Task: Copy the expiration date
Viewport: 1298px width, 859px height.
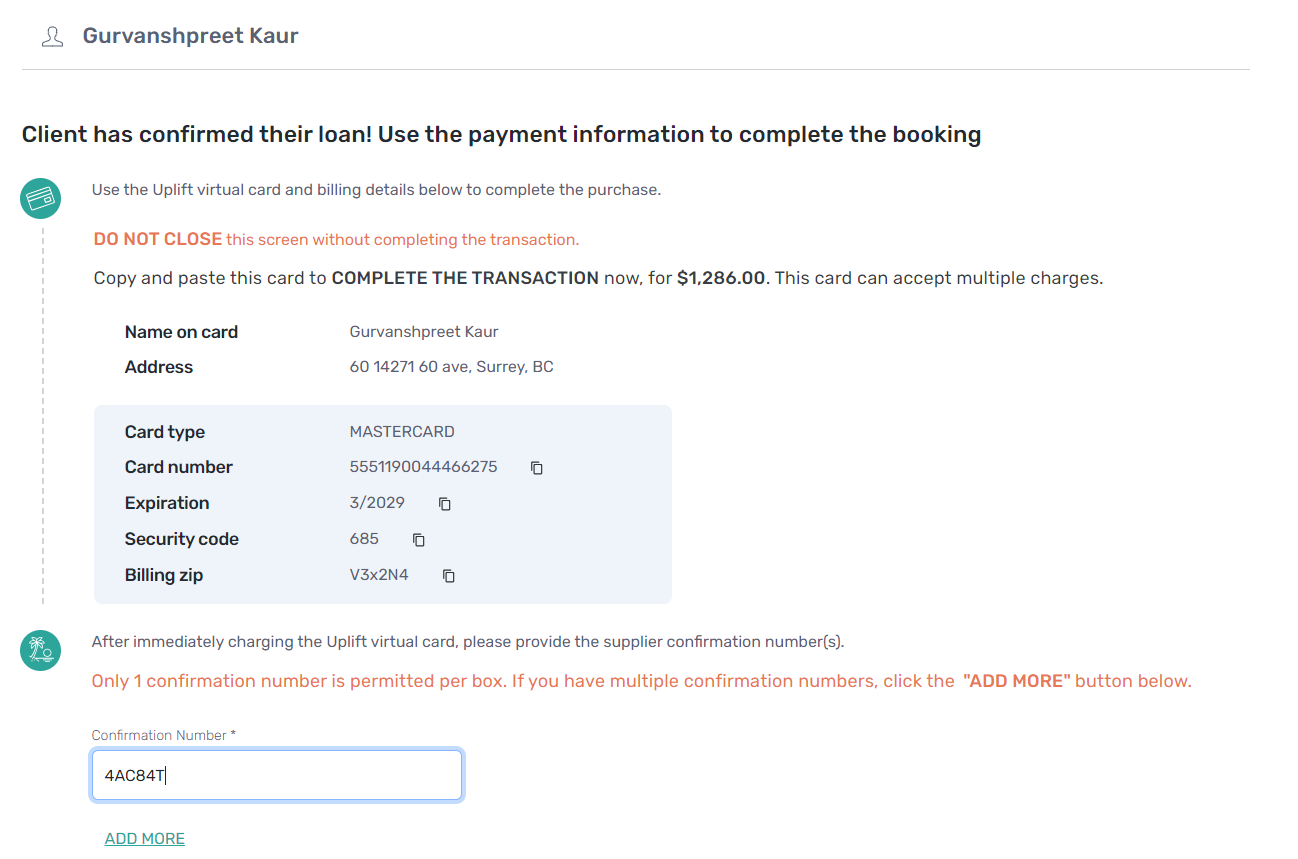Action: pyautogui.click(x=445, y=504)
